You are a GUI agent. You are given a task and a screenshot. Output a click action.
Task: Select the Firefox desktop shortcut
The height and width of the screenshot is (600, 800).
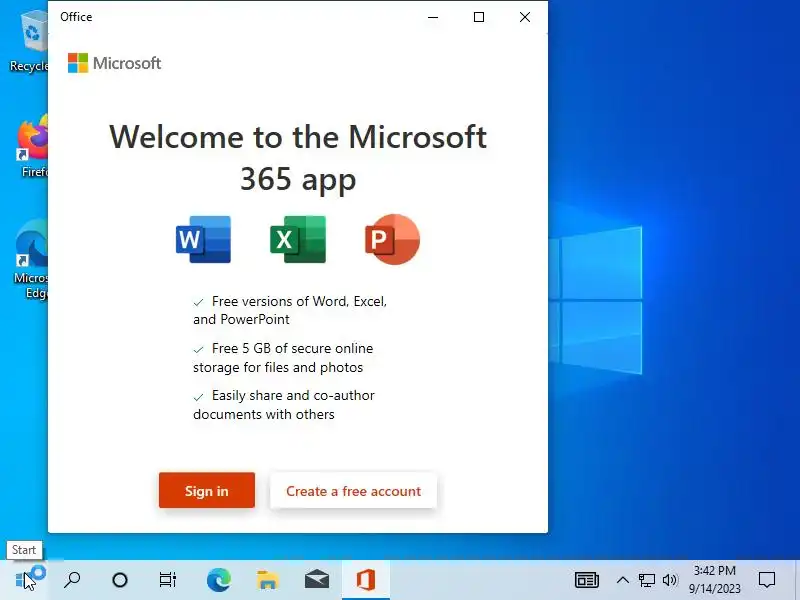(32, 148)
